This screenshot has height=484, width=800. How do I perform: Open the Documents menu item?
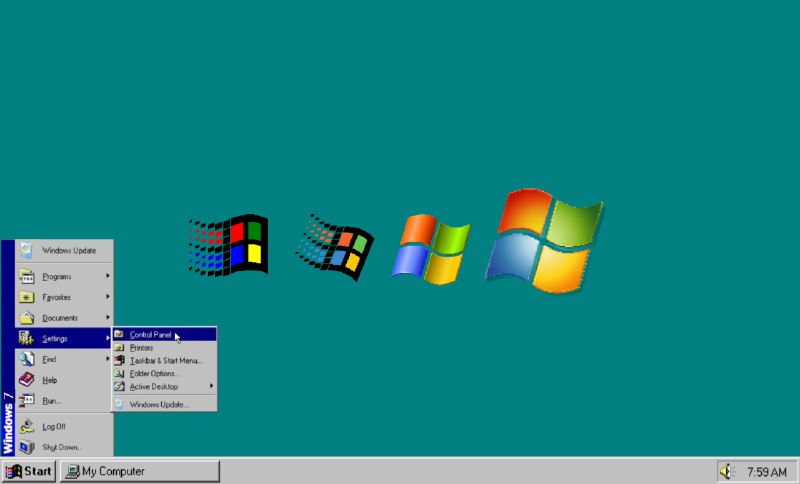point(64,318)
